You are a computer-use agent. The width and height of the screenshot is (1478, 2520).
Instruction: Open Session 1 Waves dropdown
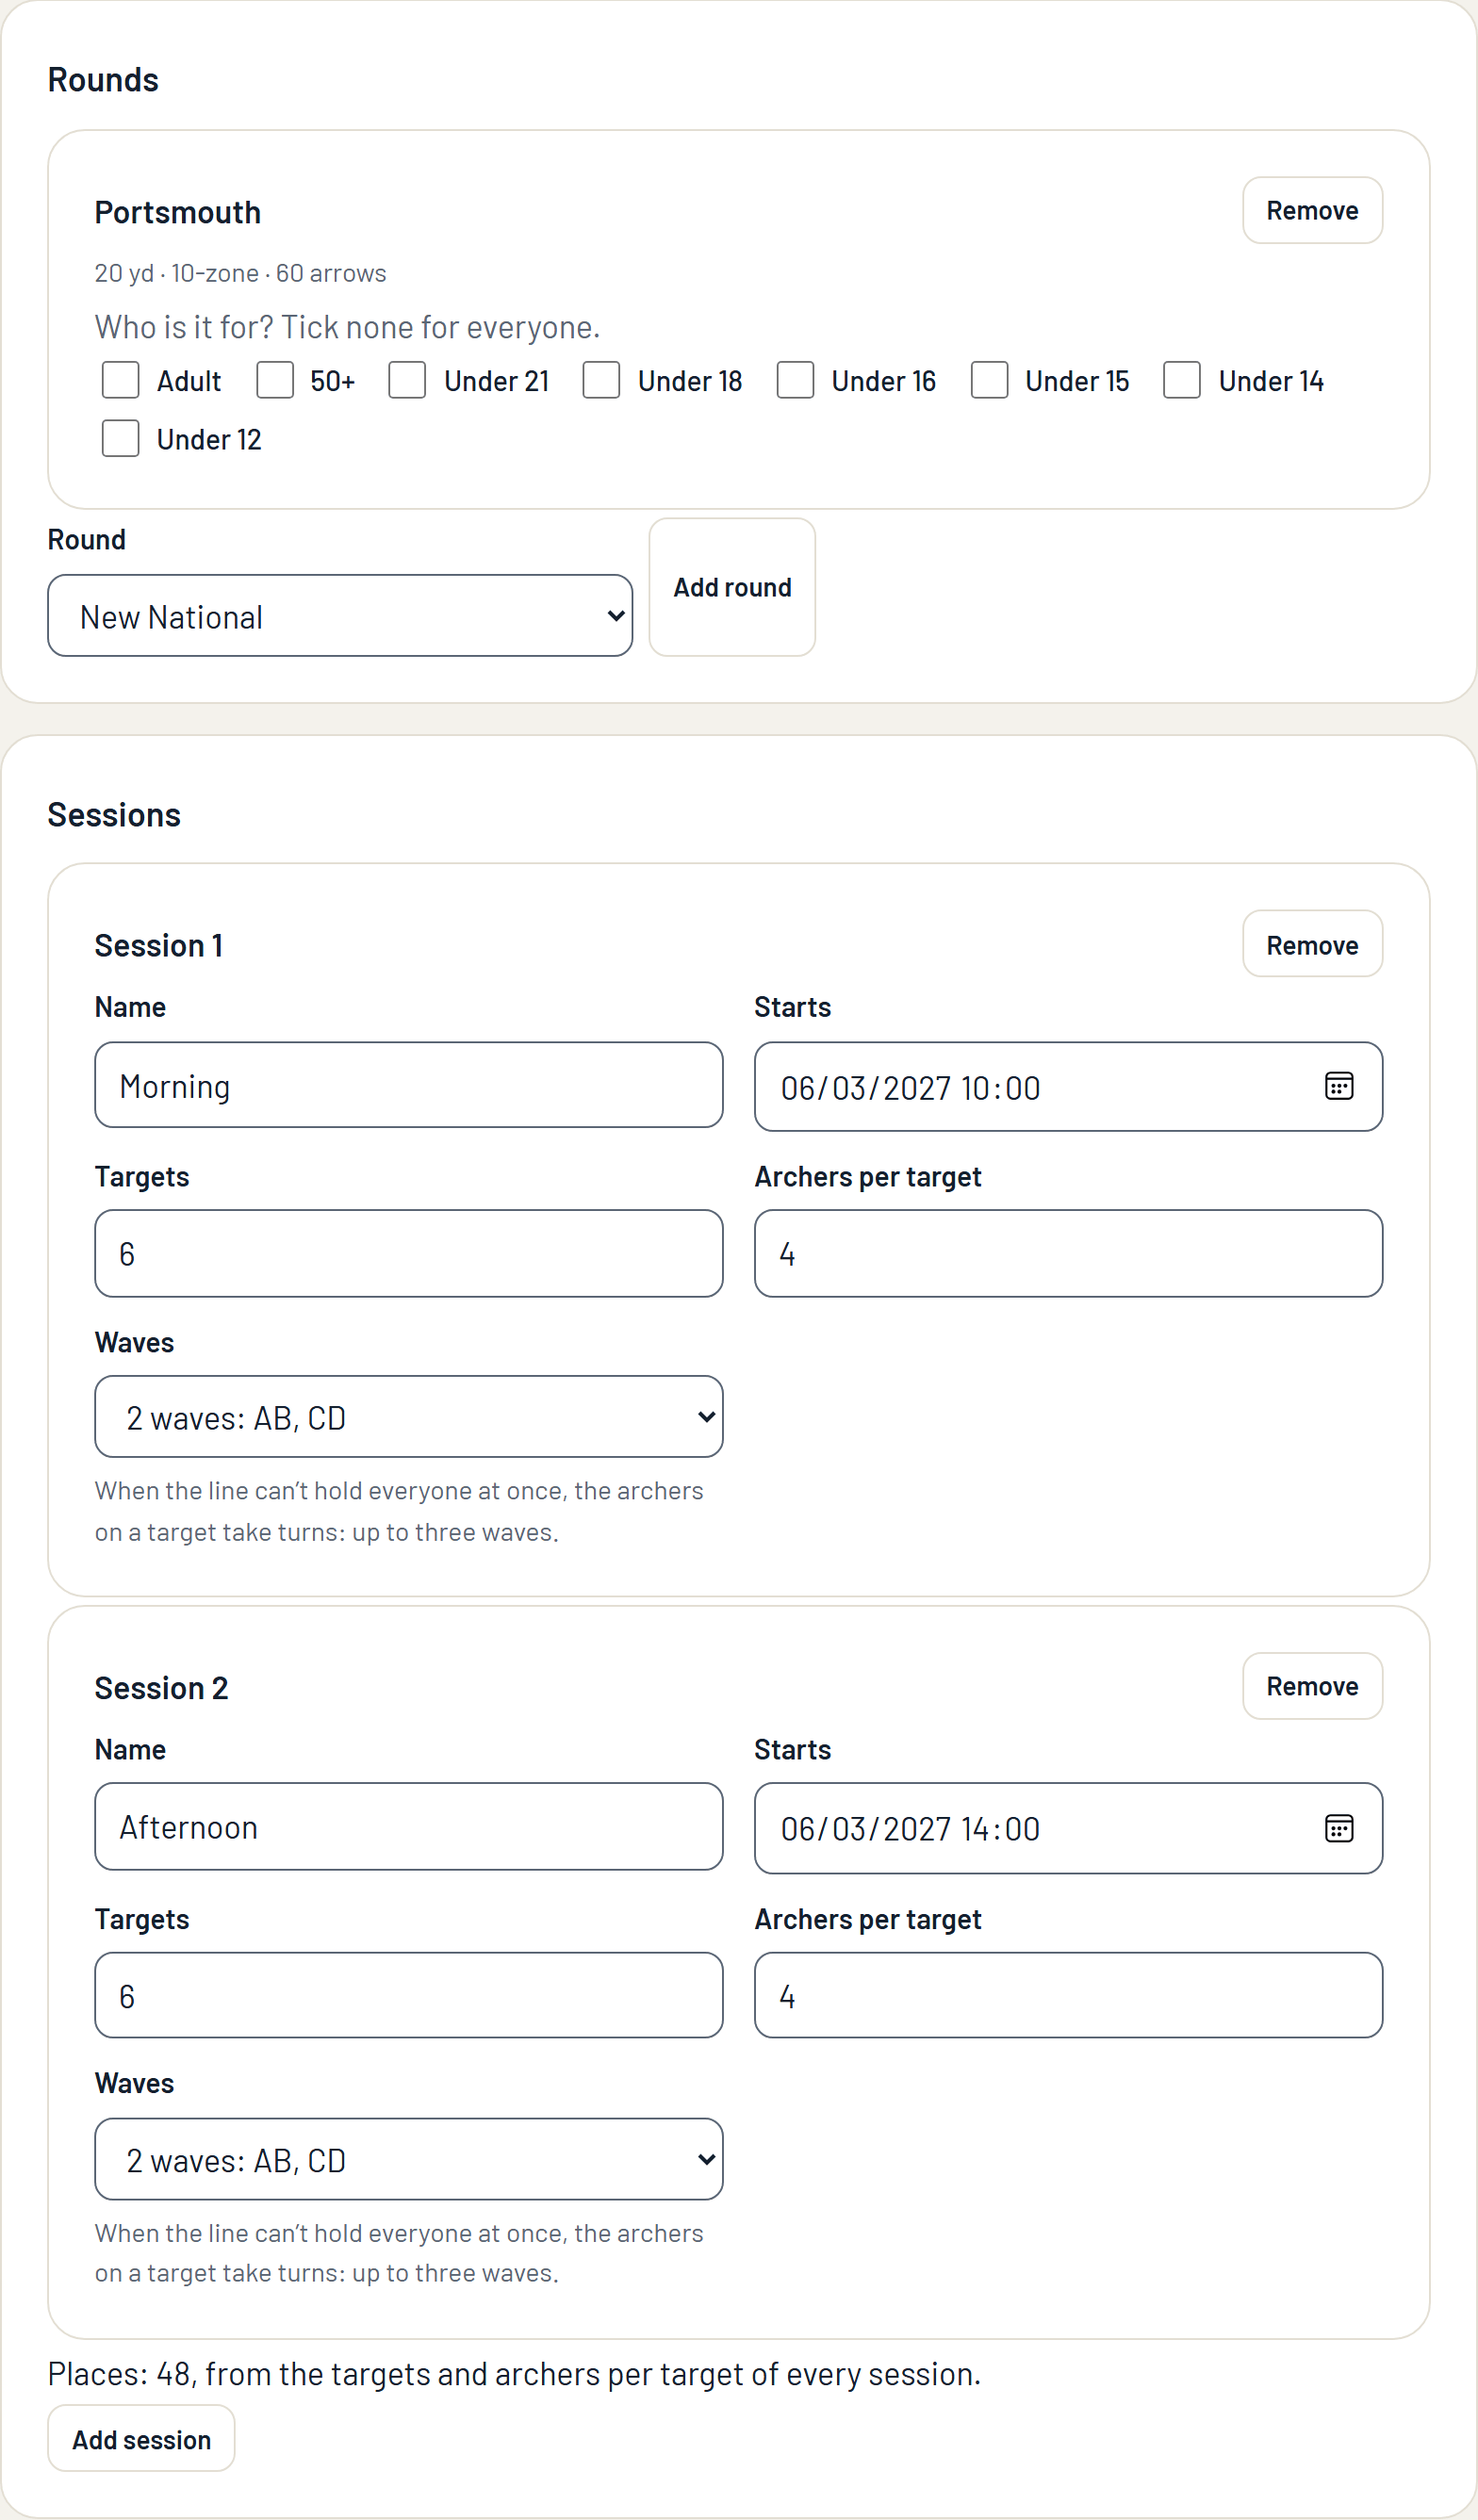[409, 1416]
